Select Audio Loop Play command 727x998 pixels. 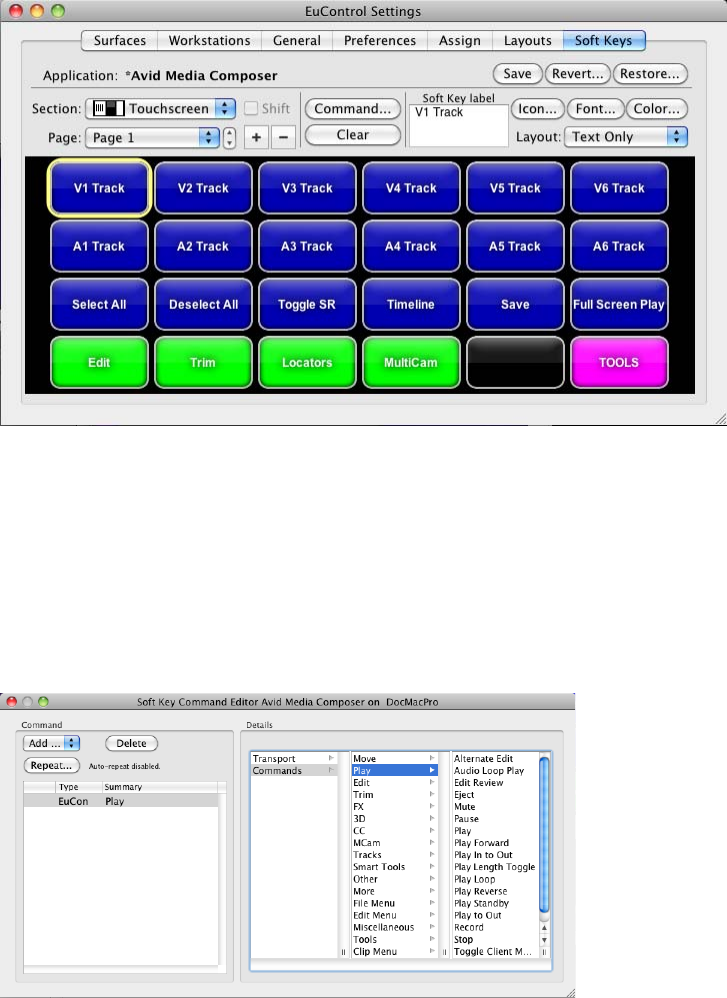click(x=489, y=771)
